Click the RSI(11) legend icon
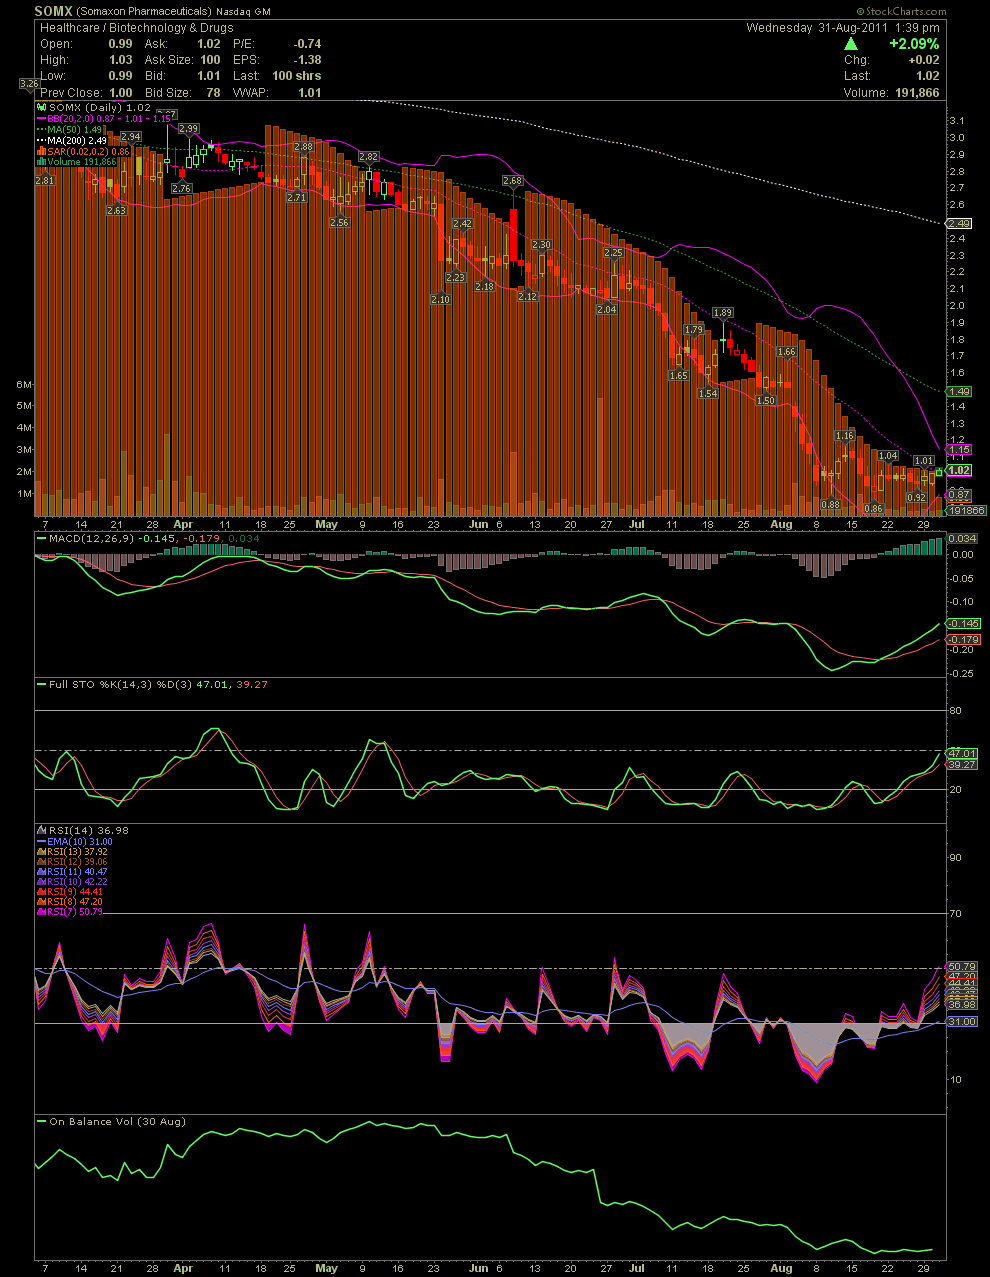Image resolution: width=990 pixels, height=1277 pixels. point(41,872)
